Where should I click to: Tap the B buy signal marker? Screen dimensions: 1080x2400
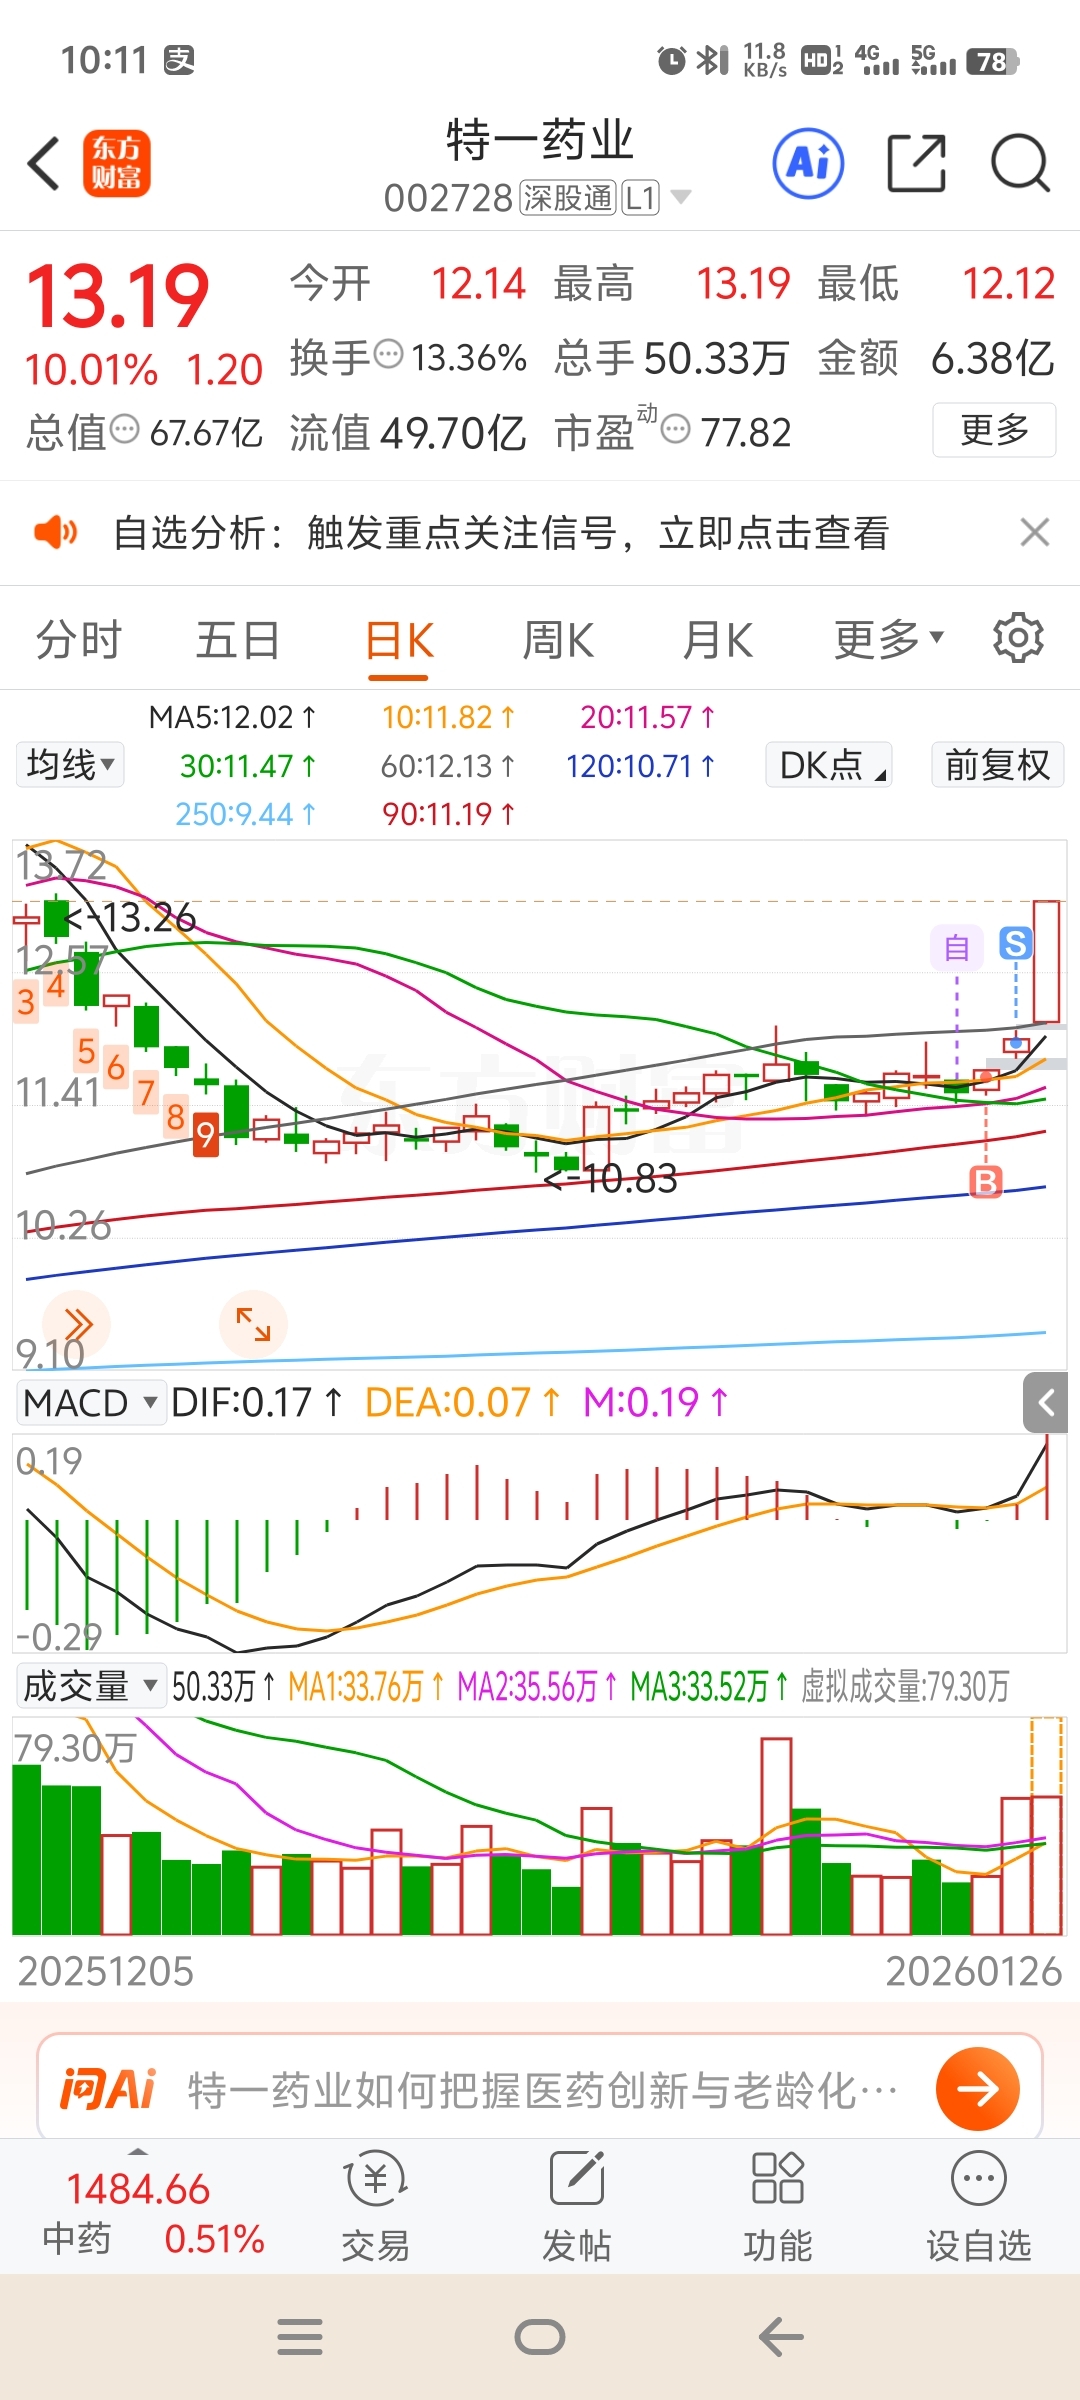(x=986, y=1181)
